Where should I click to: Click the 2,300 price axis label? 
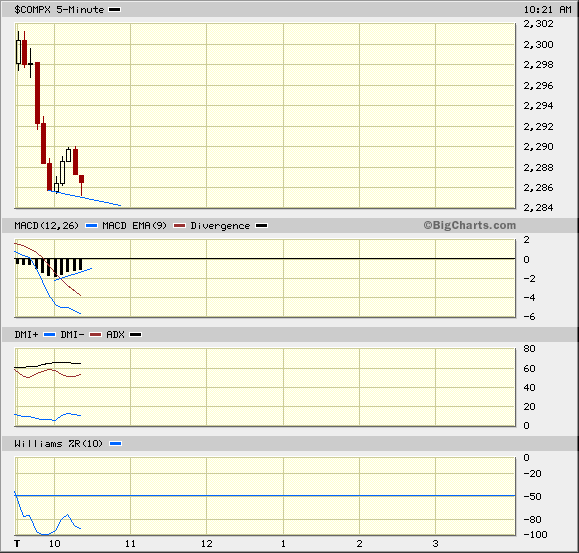(538, 45)
